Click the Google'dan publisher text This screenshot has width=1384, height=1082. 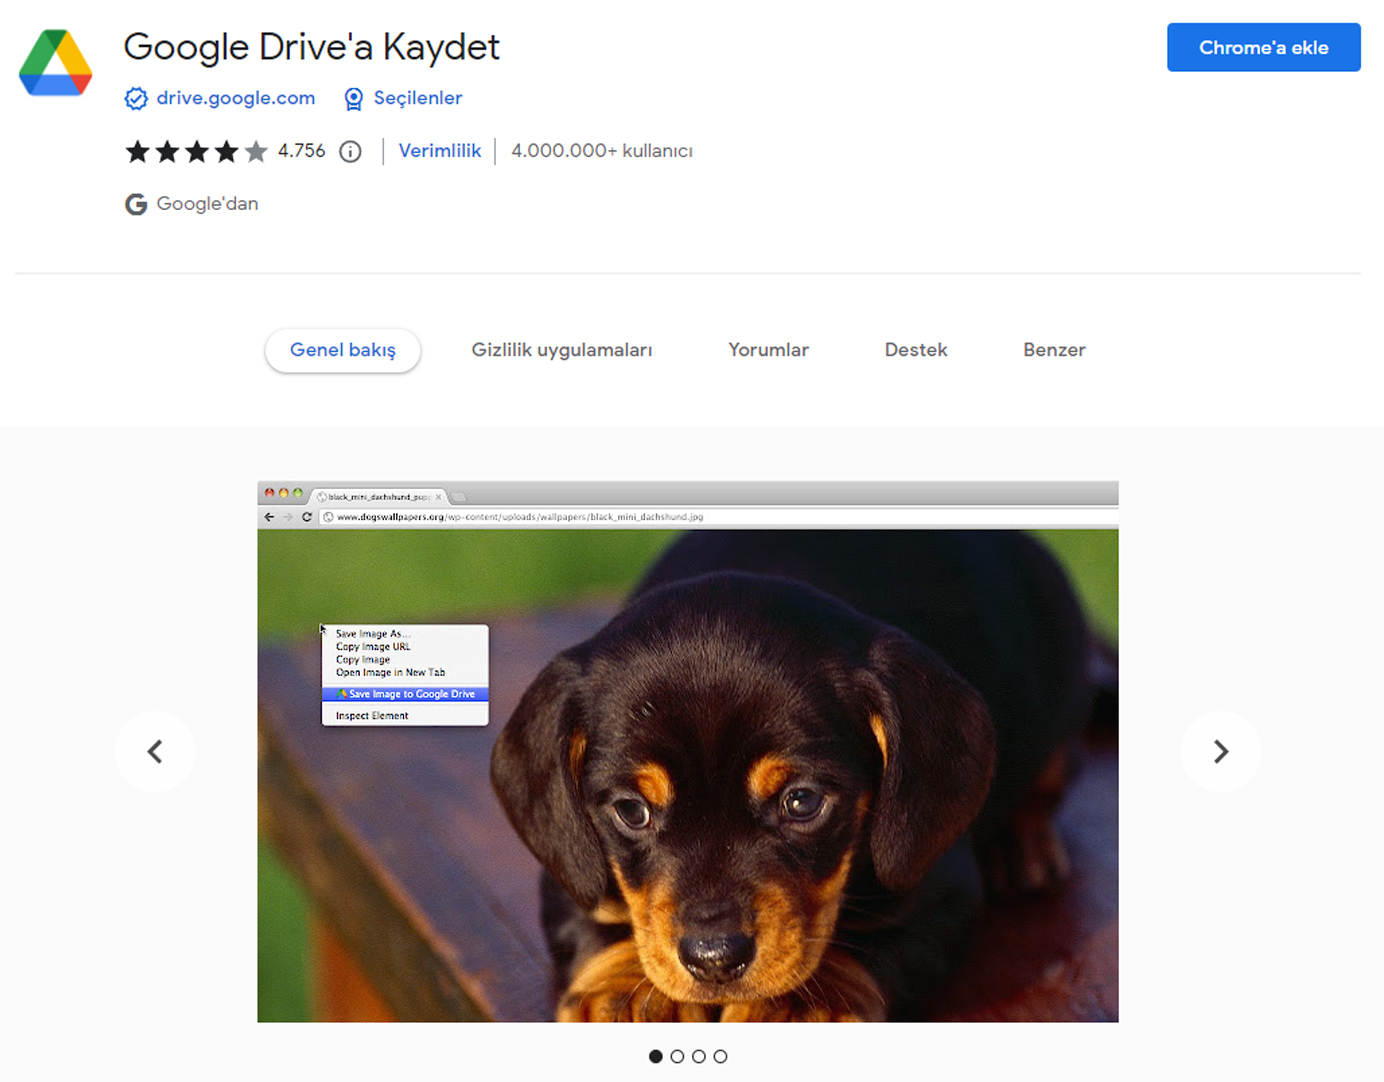(207, 204)
